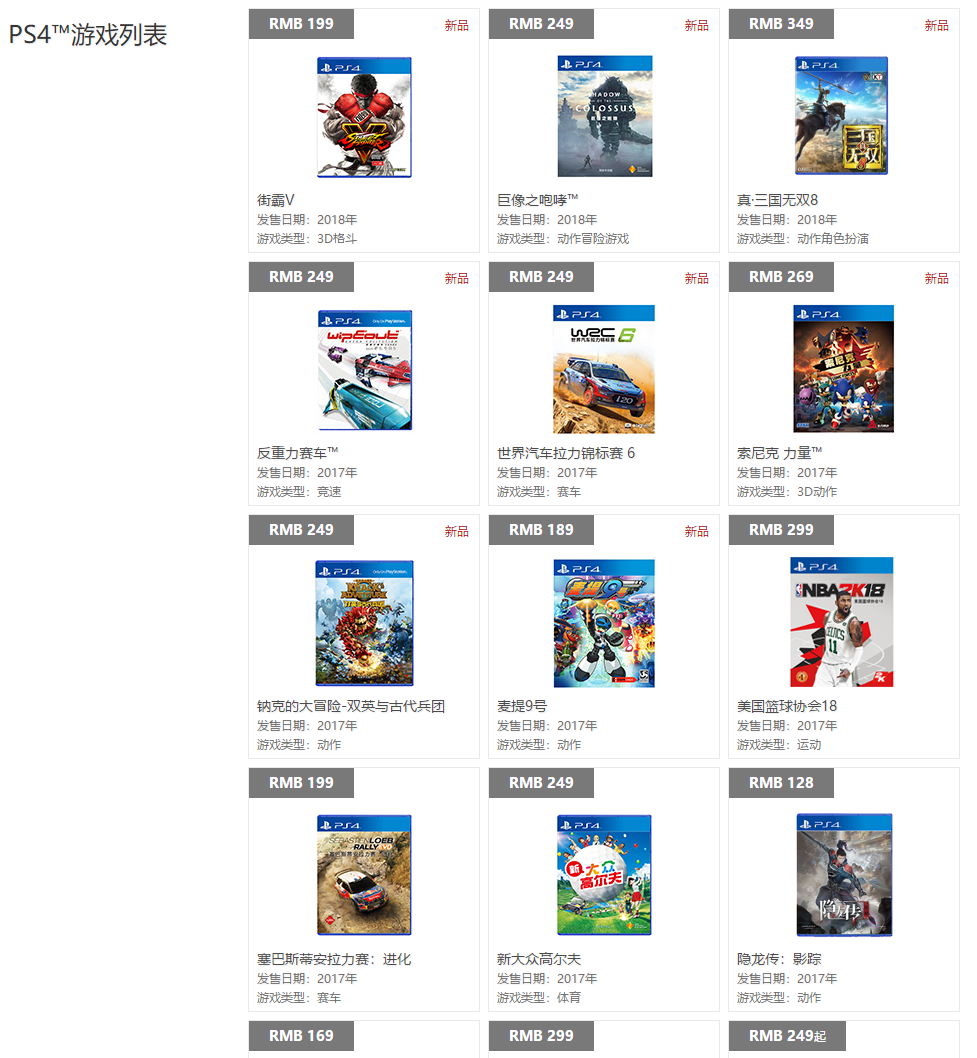This screenshot has width=977, height=1058.
Task: Open the 巨像之咆哮 title link
Action: 537,200
